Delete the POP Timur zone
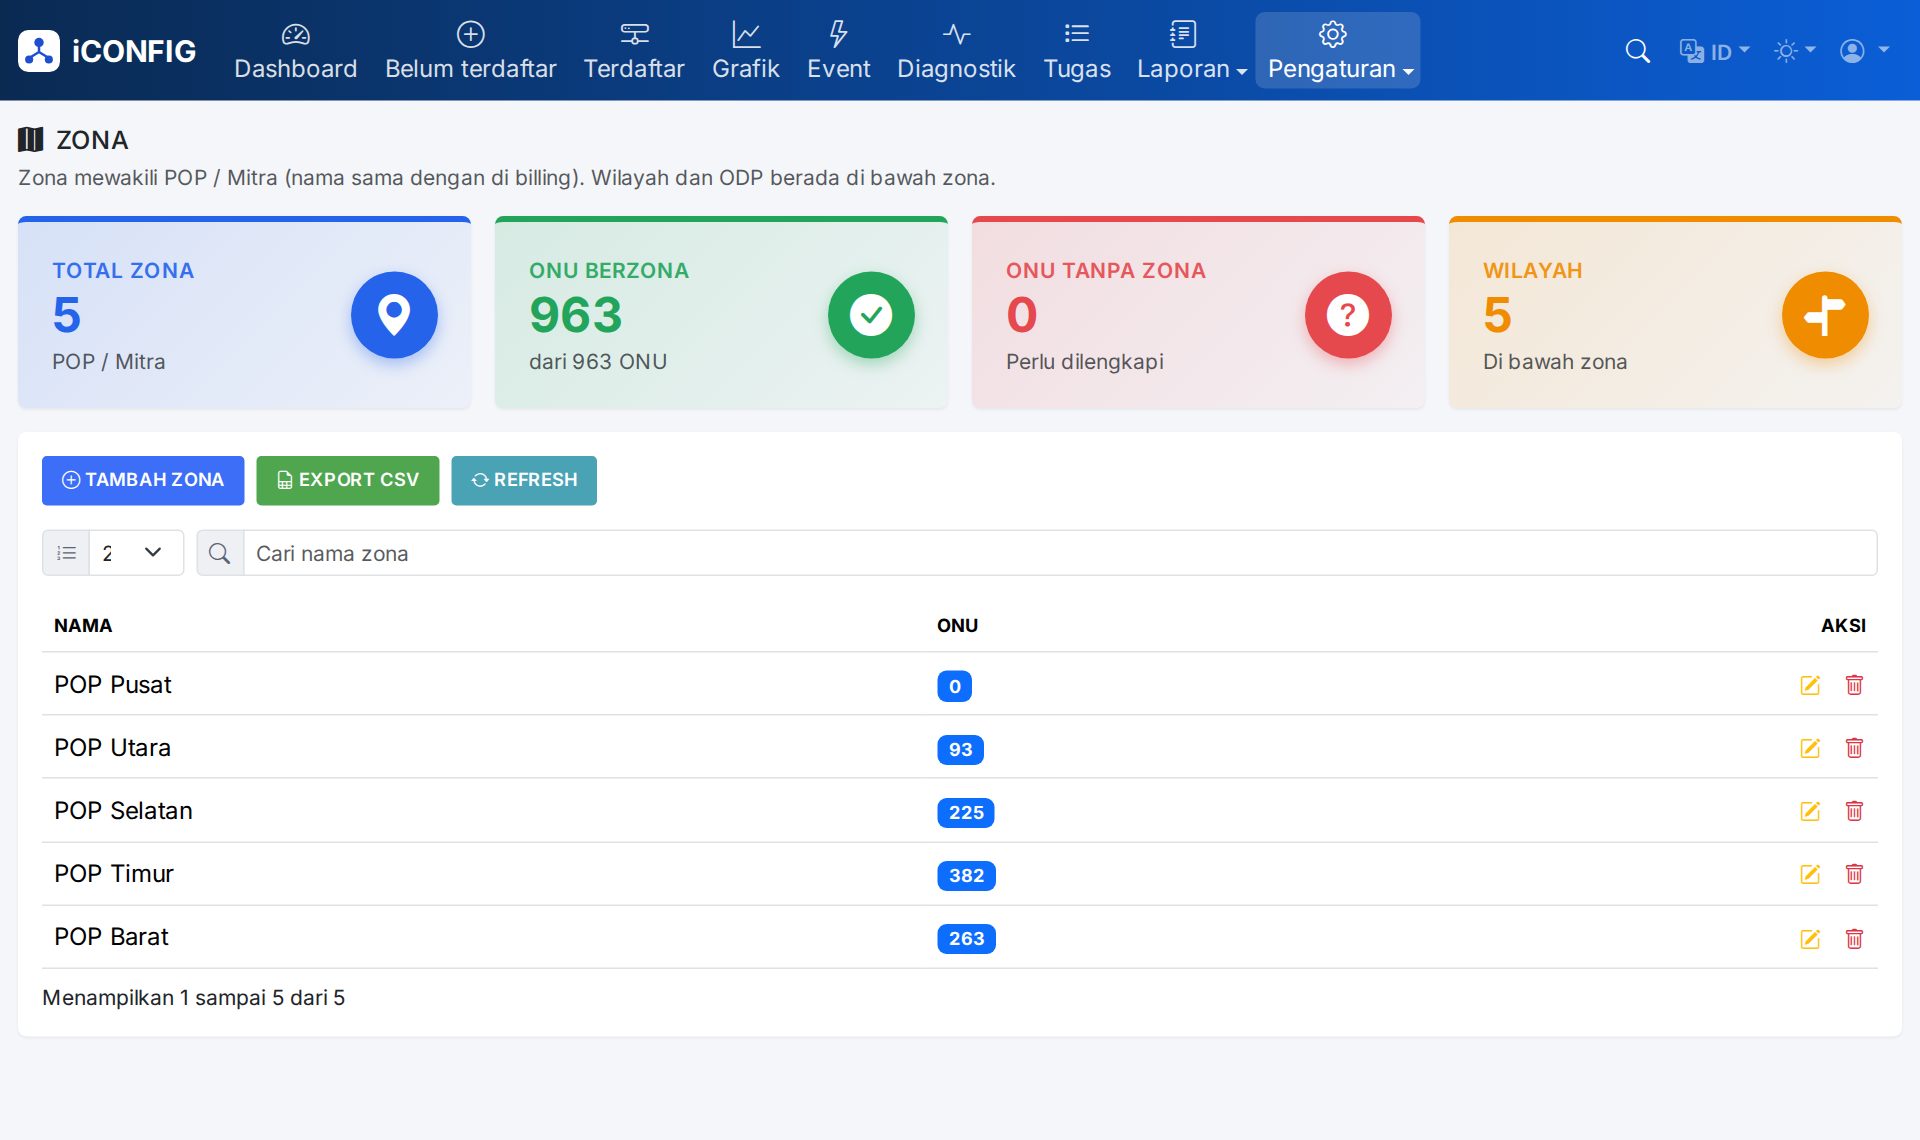The image size is (1920, 1140). (1854, 874)
